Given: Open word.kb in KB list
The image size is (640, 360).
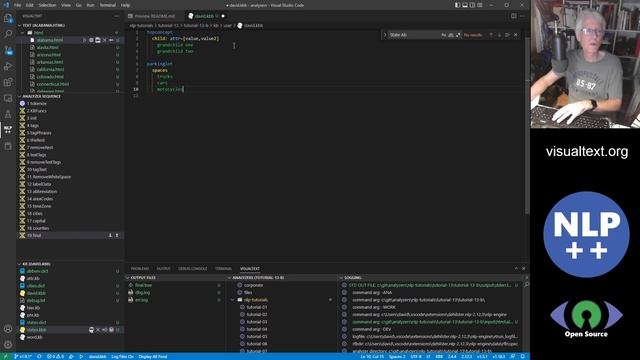Looking at the screenshot, I should (34, 337).
